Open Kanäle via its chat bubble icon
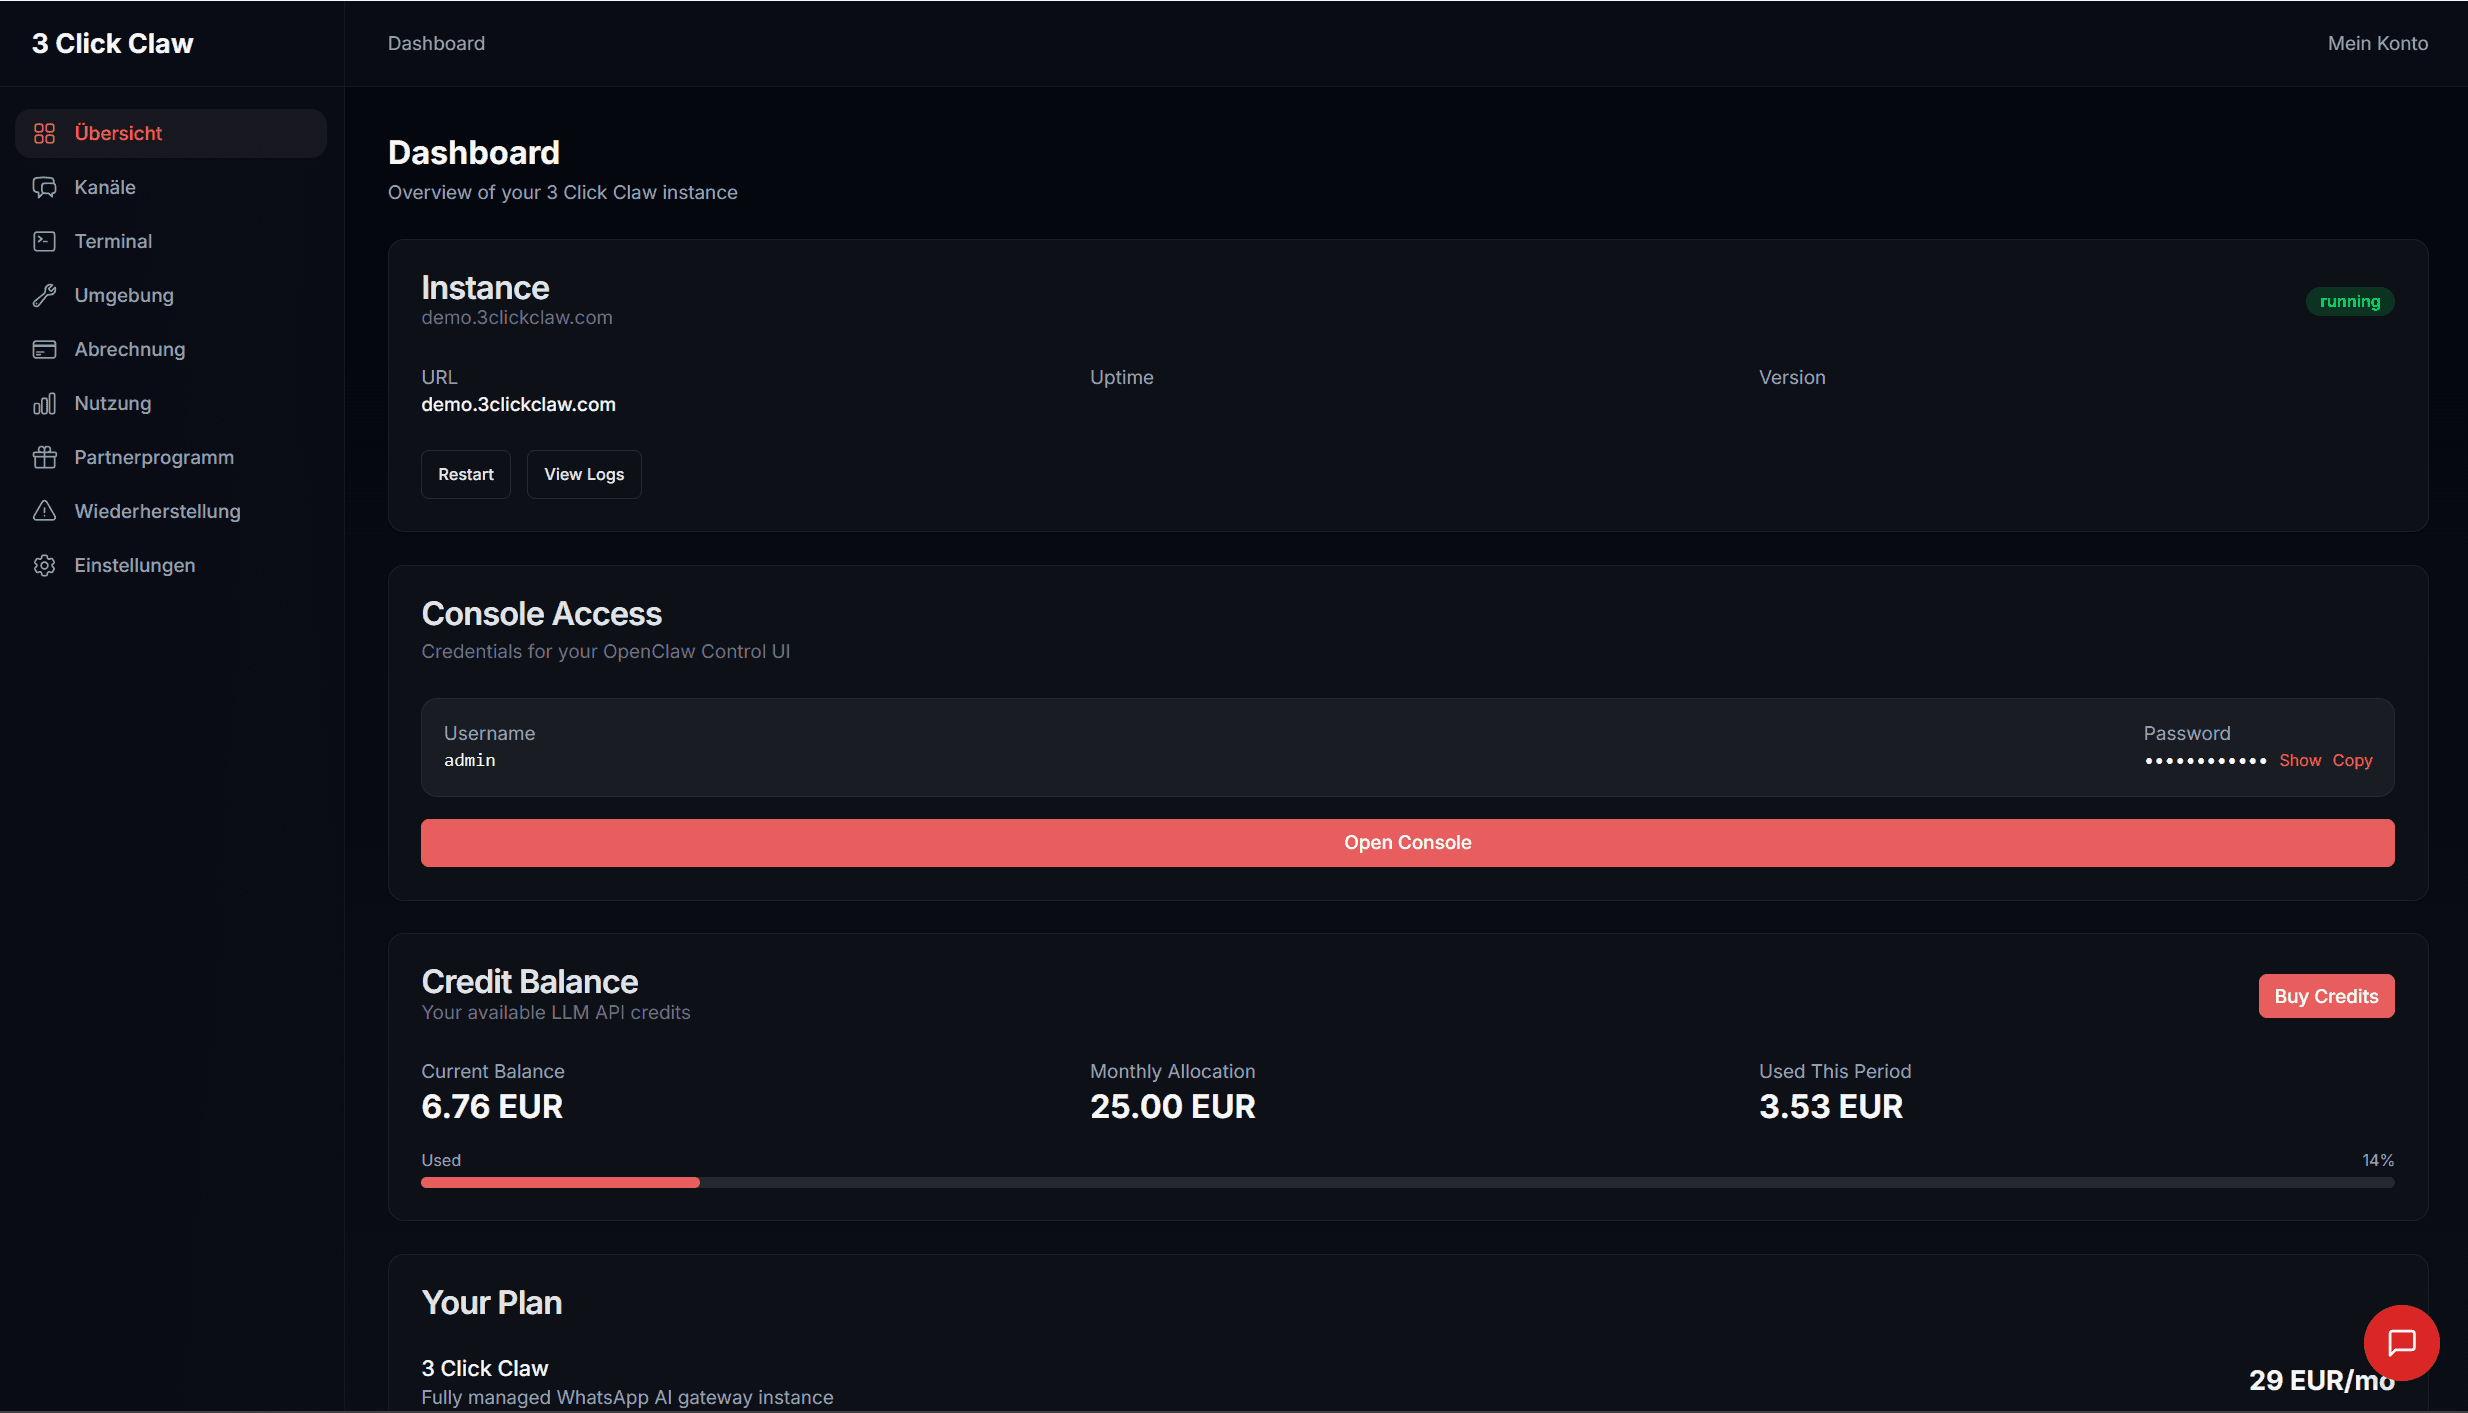Viewport: 2468px width, 1413px height. (45, 187)
